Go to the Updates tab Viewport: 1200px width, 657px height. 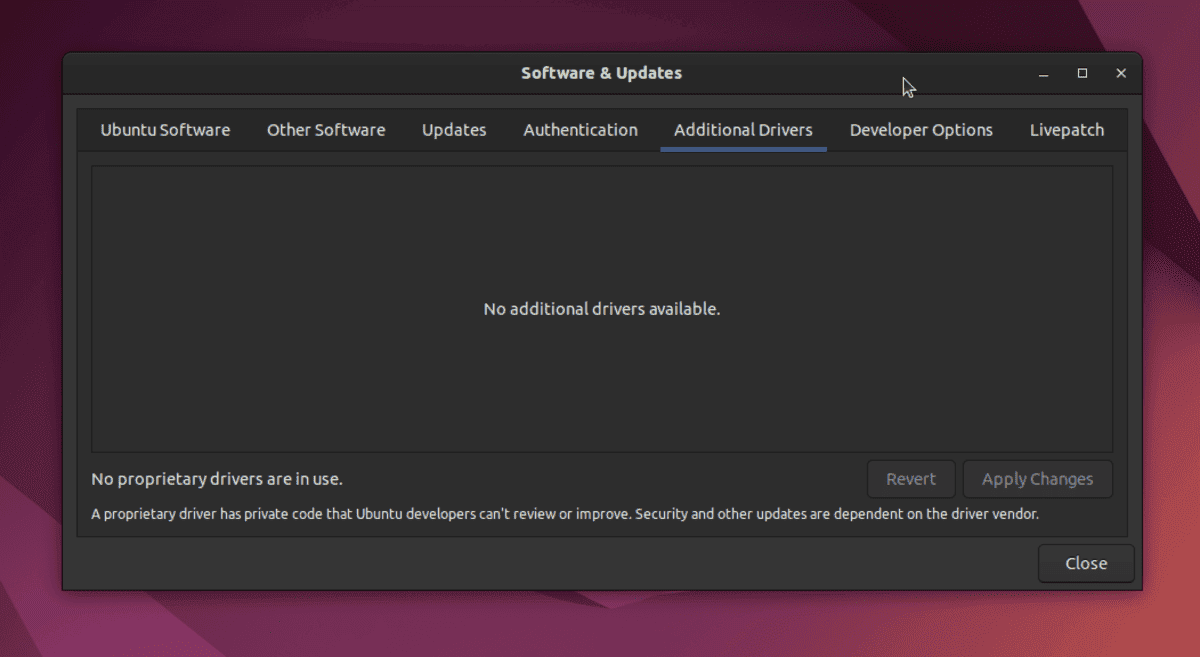[454, 130]
